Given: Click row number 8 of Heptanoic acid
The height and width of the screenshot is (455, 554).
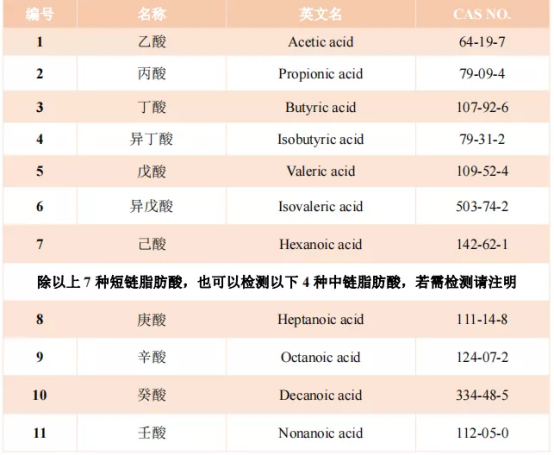Looking at the screenshot, I should coord(40,319).
